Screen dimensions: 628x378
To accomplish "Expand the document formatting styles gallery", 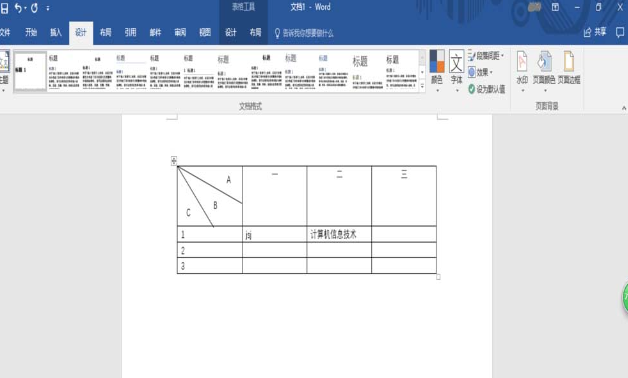I will 422,86.
